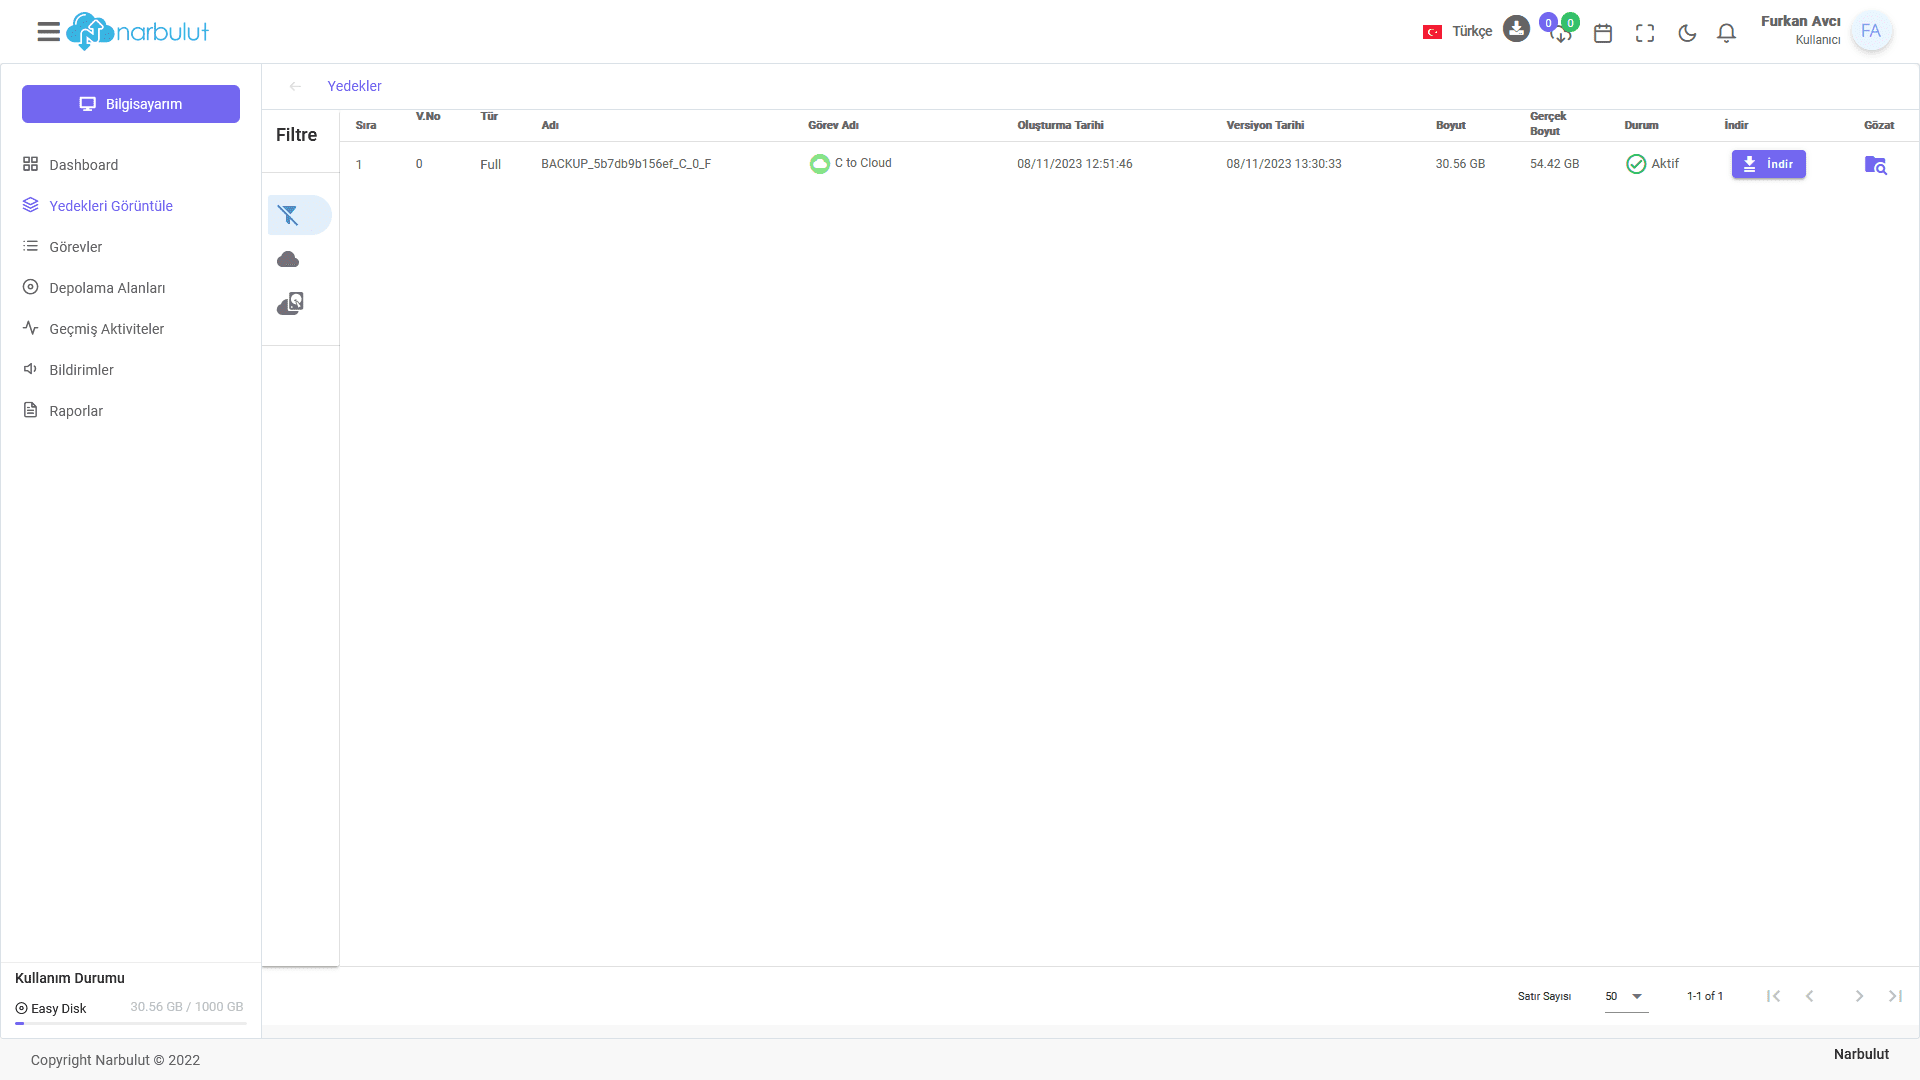
Task: Expand the rows per page dropdown
Action: [x=1626, y=996]
